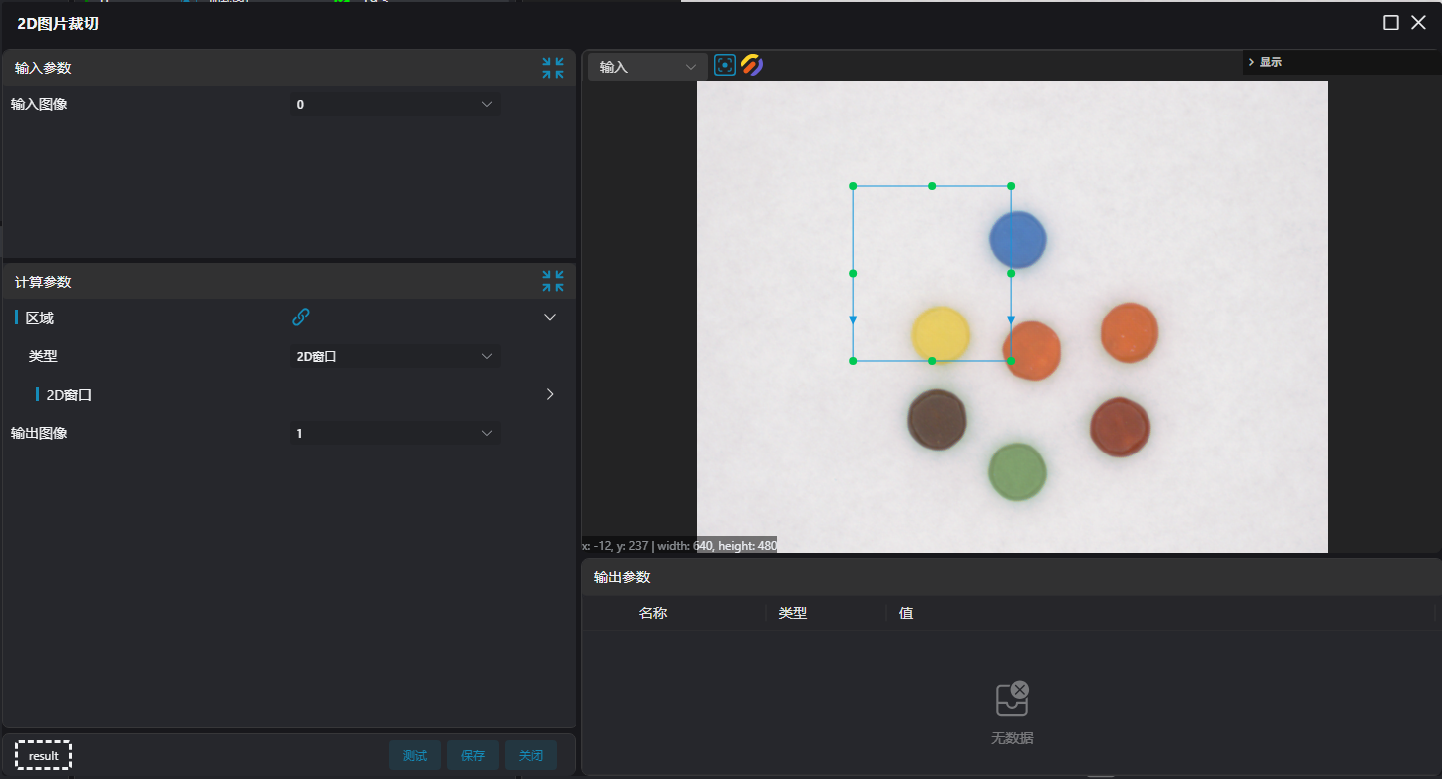1442x779 pixels.
Task: Click the top-left handle of the crop rectangle
Action: click(x=853, y=186)
